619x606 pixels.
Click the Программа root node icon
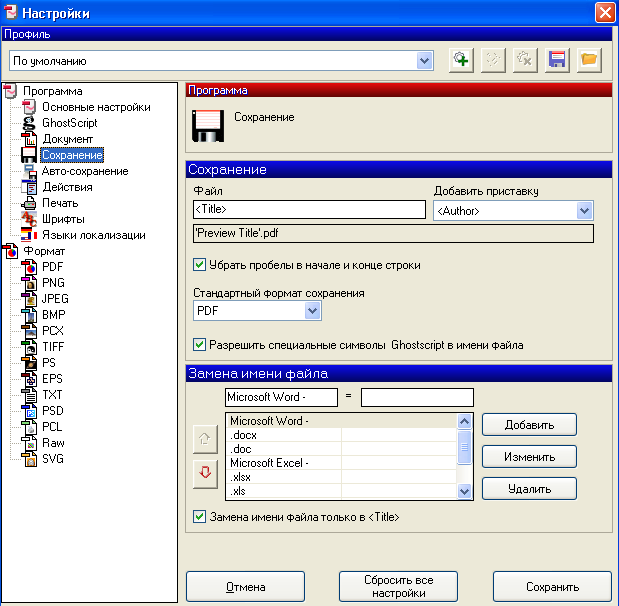click(11, 91)
